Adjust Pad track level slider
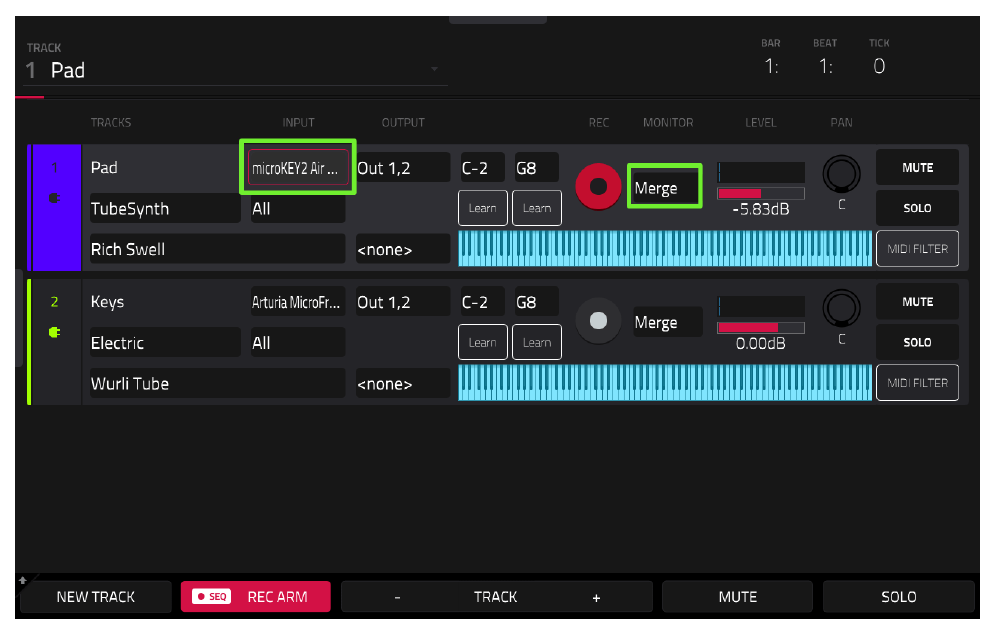996x636 pixels. click(761, 193)
